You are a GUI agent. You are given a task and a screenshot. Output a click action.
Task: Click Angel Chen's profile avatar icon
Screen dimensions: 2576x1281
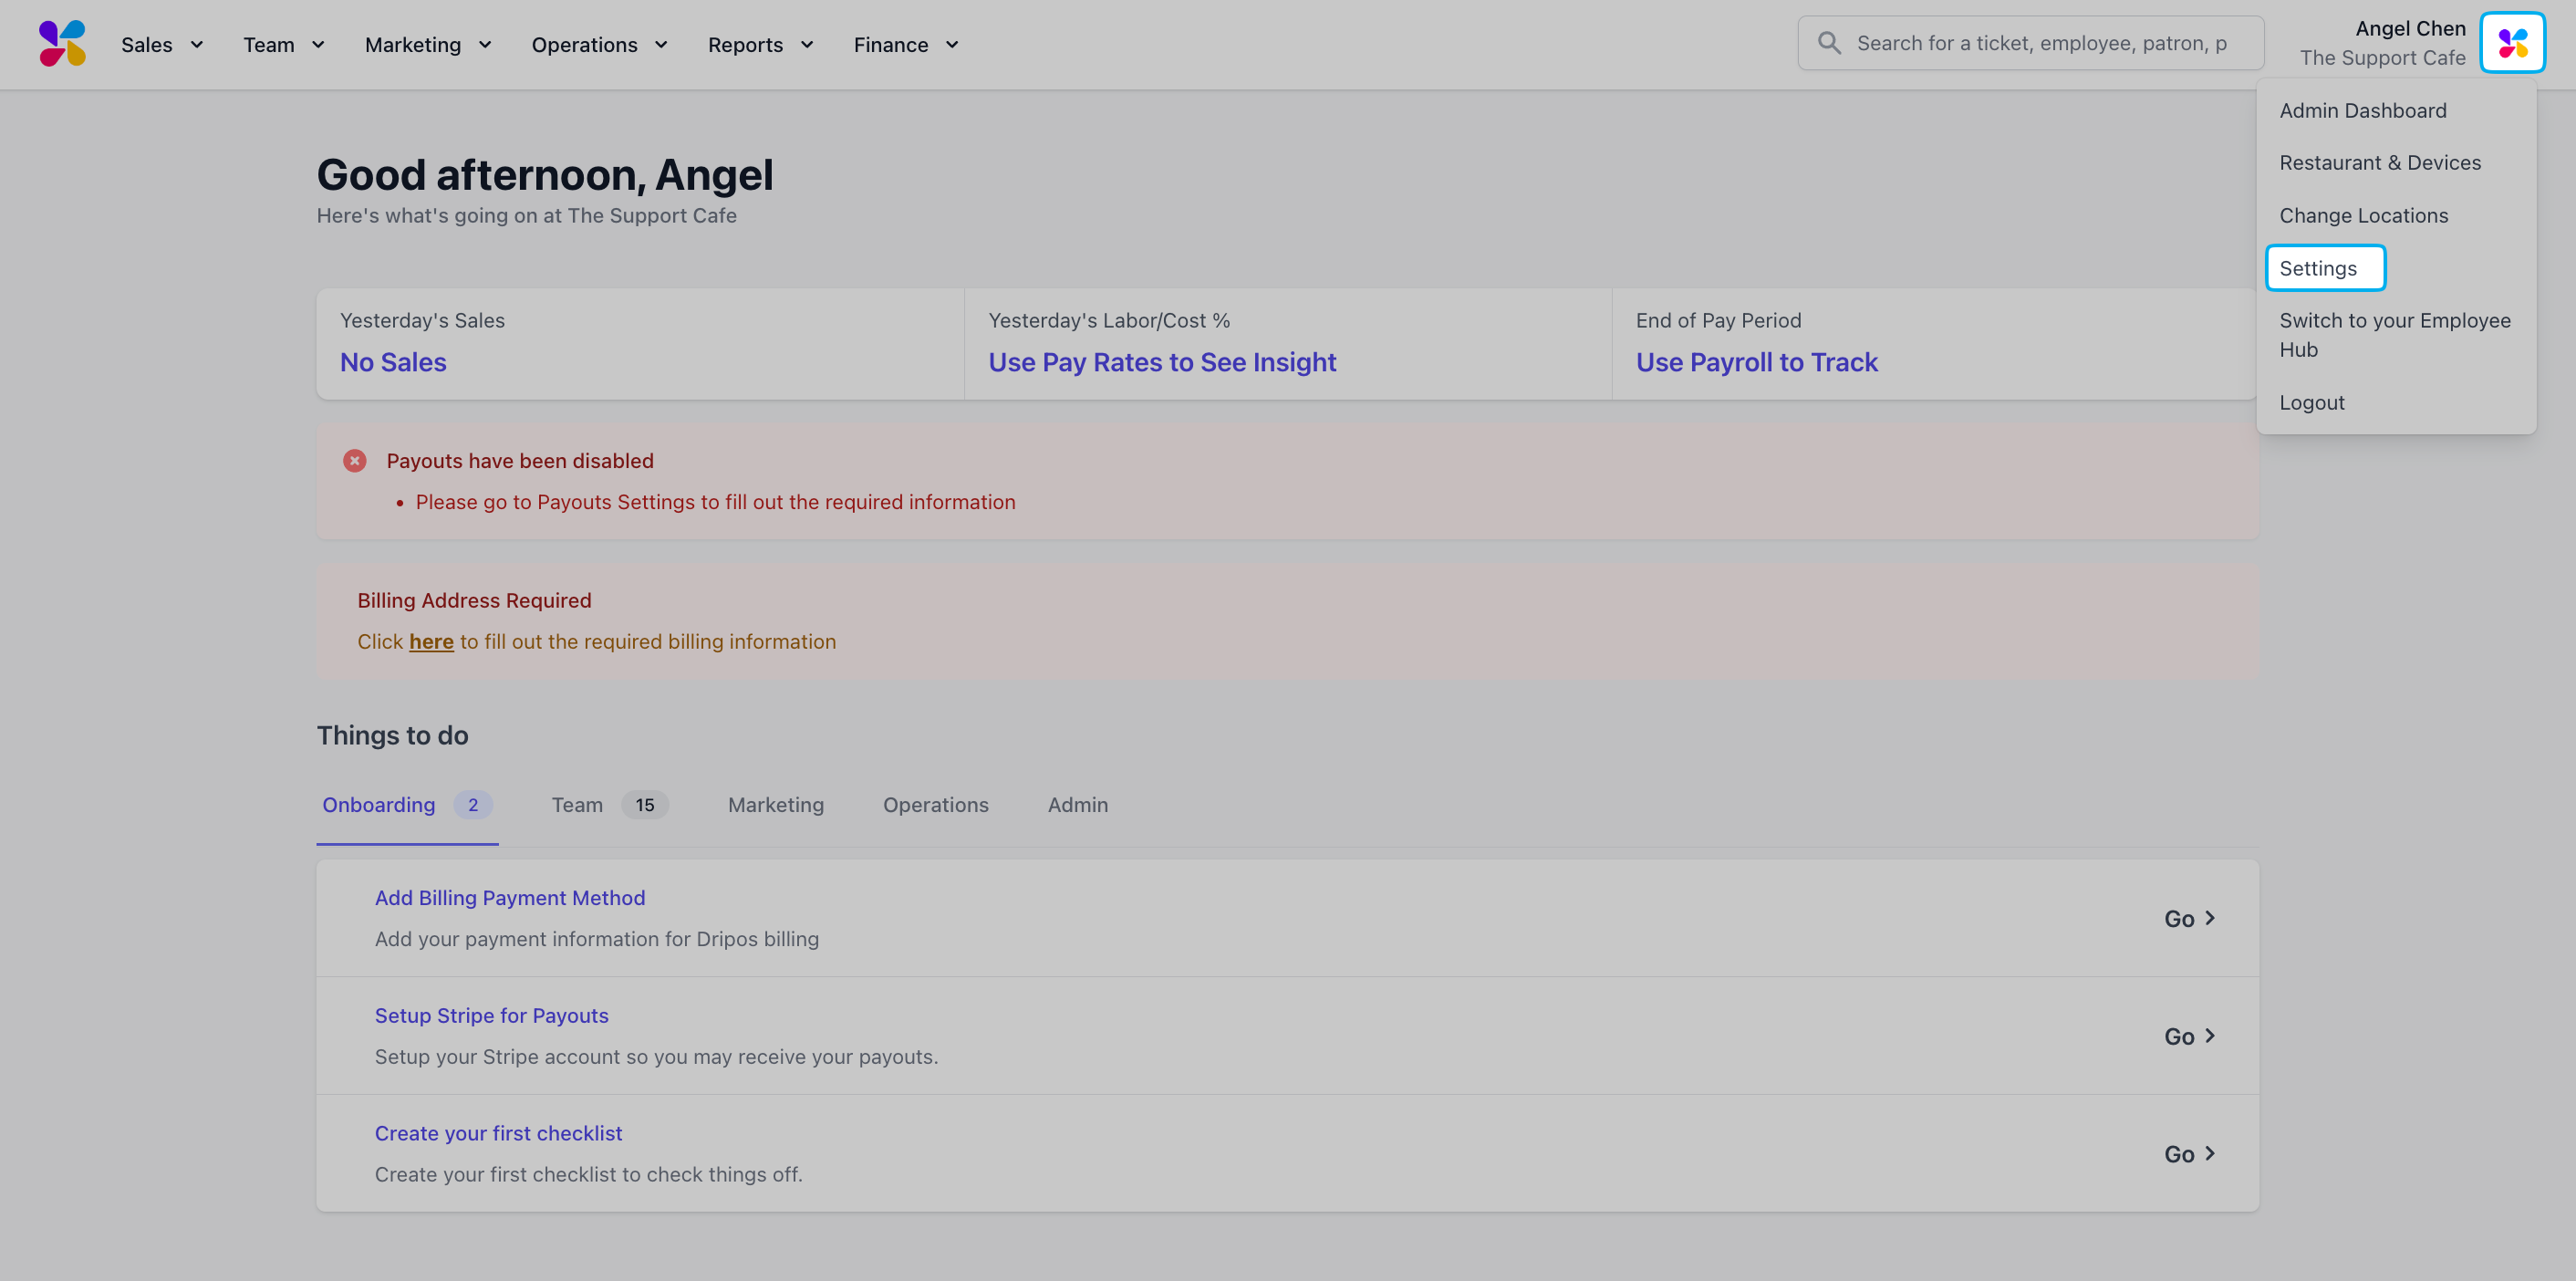tap(2512, 43)
